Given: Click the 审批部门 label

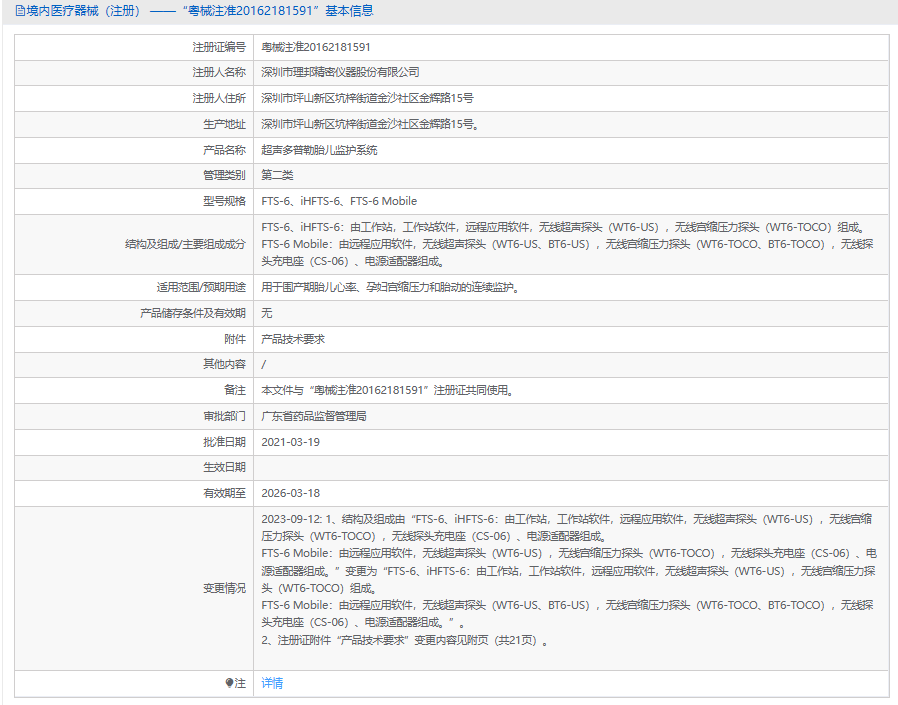Looking at the screenshot, I should 224,416.
